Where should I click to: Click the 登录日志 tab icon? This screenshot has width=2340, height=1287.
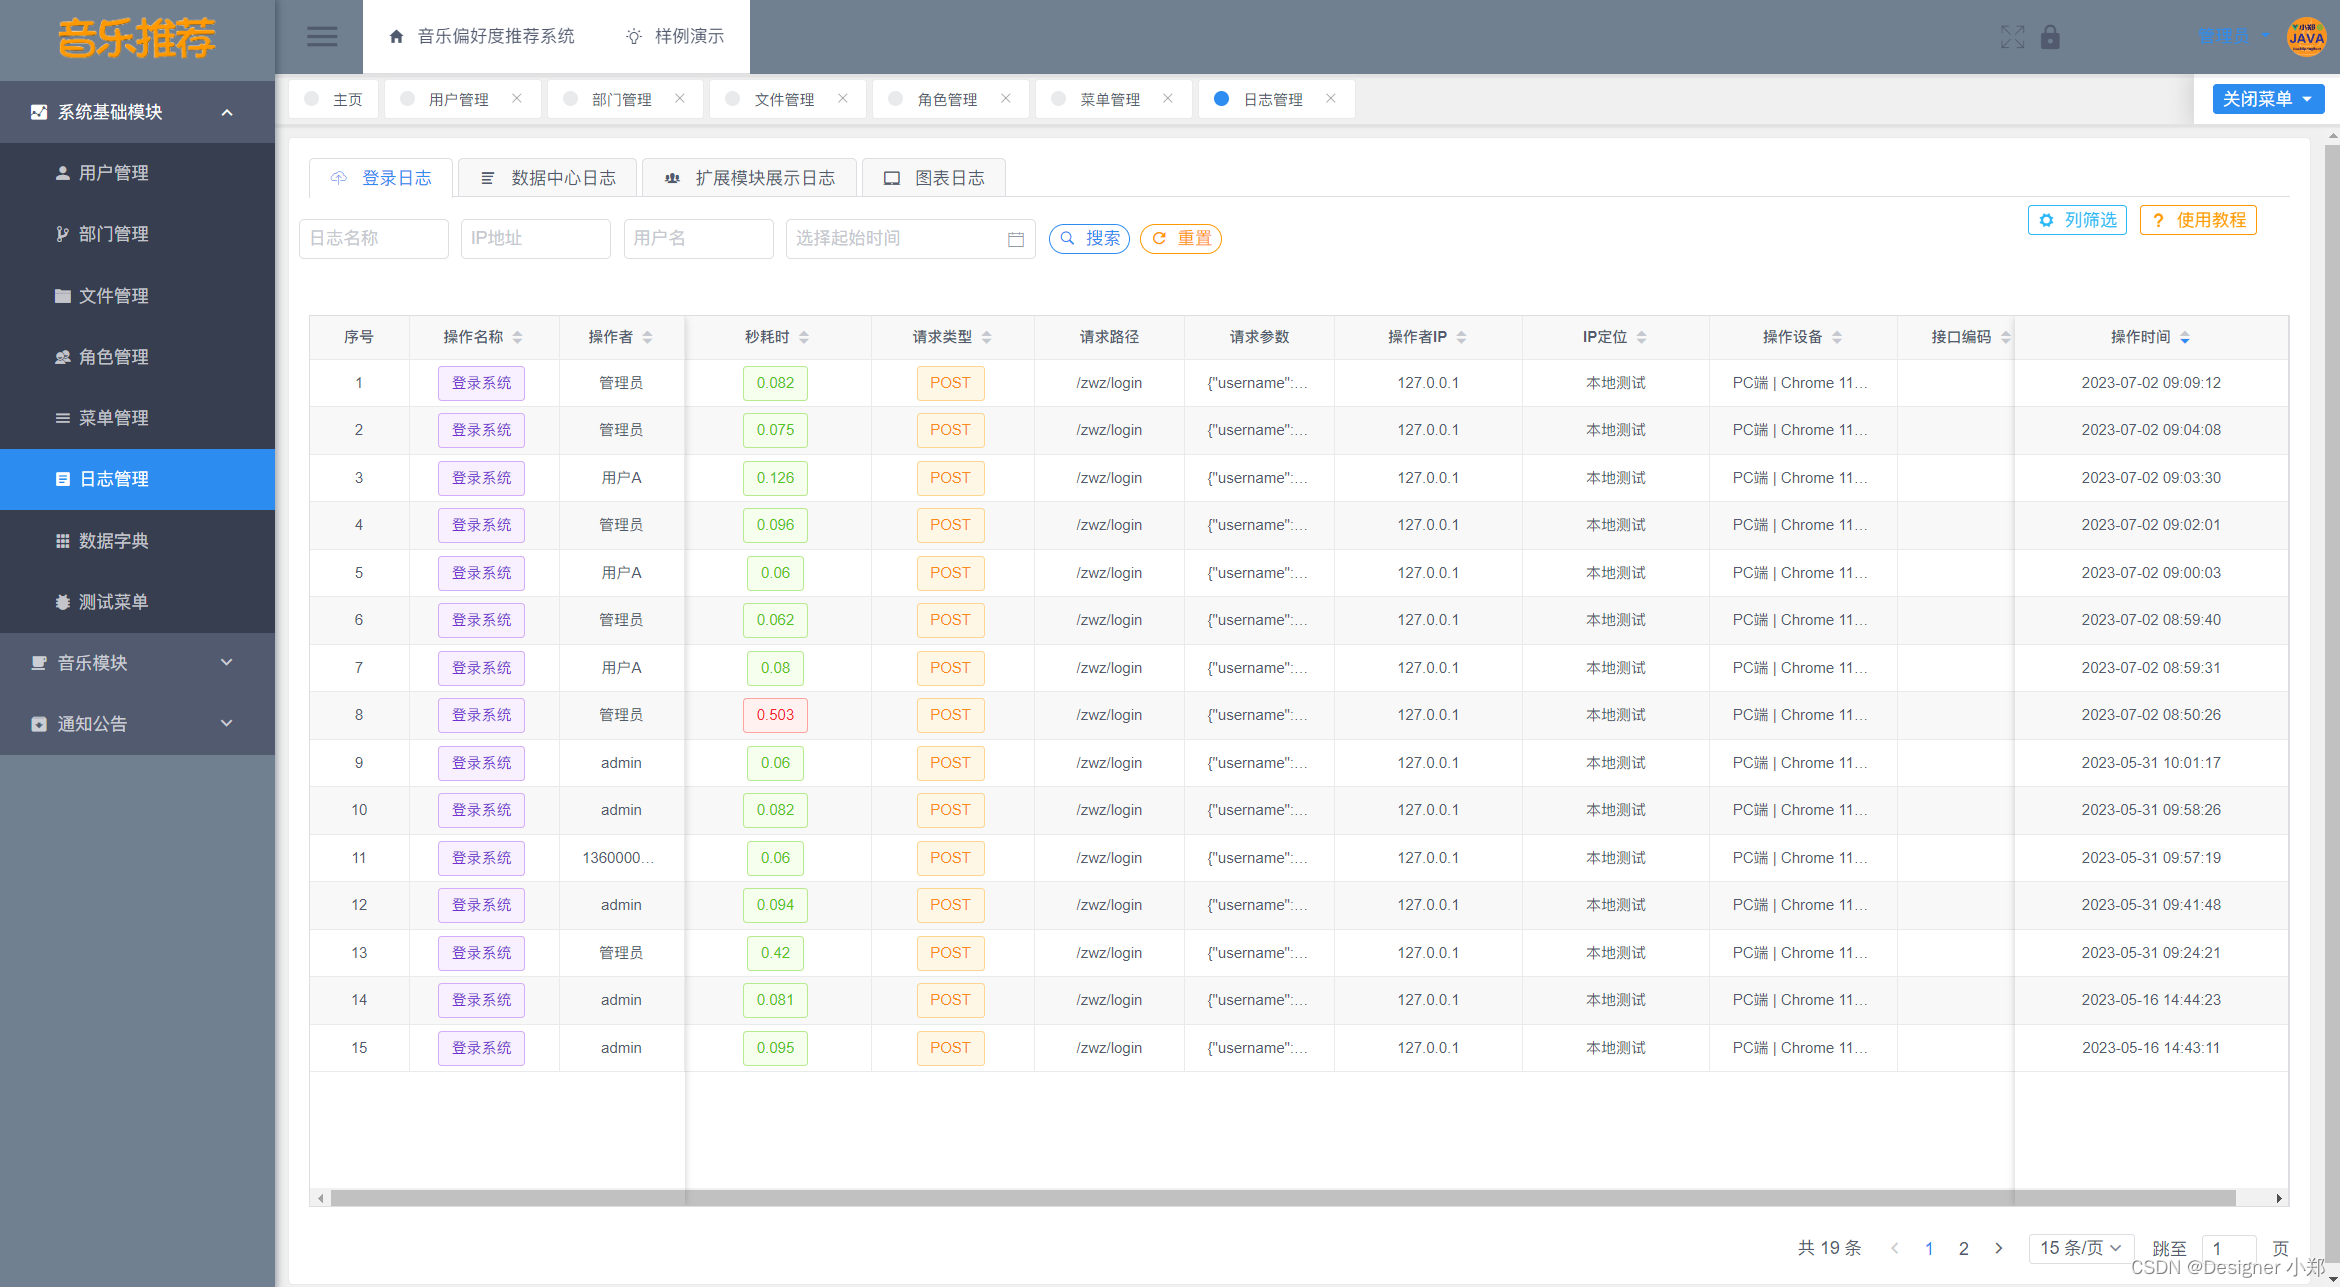(x=345, y=178)
